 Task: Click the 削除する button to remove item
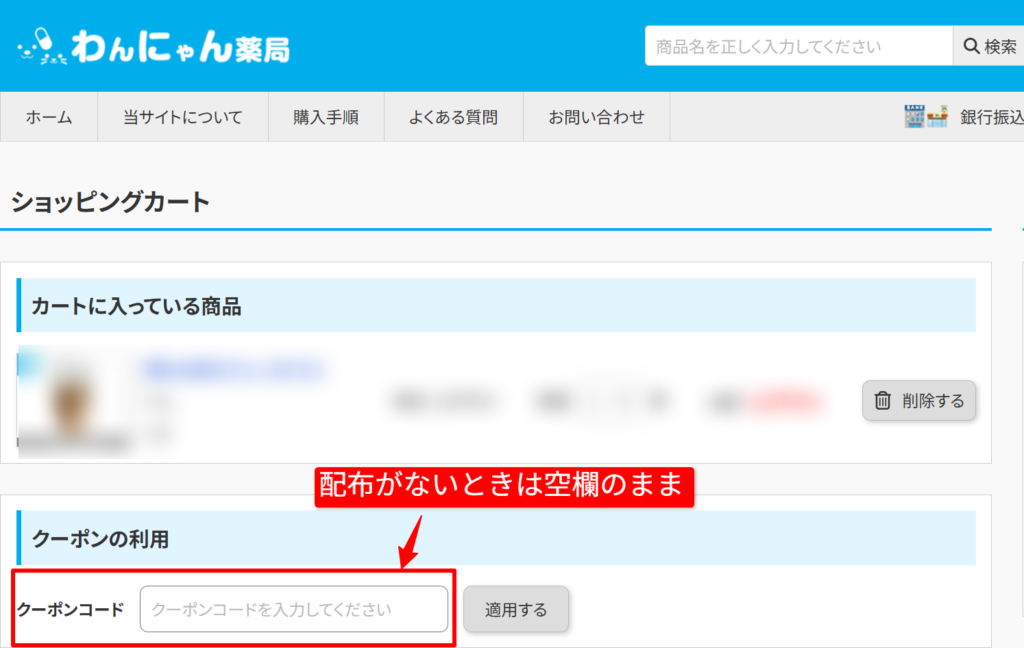919,400
